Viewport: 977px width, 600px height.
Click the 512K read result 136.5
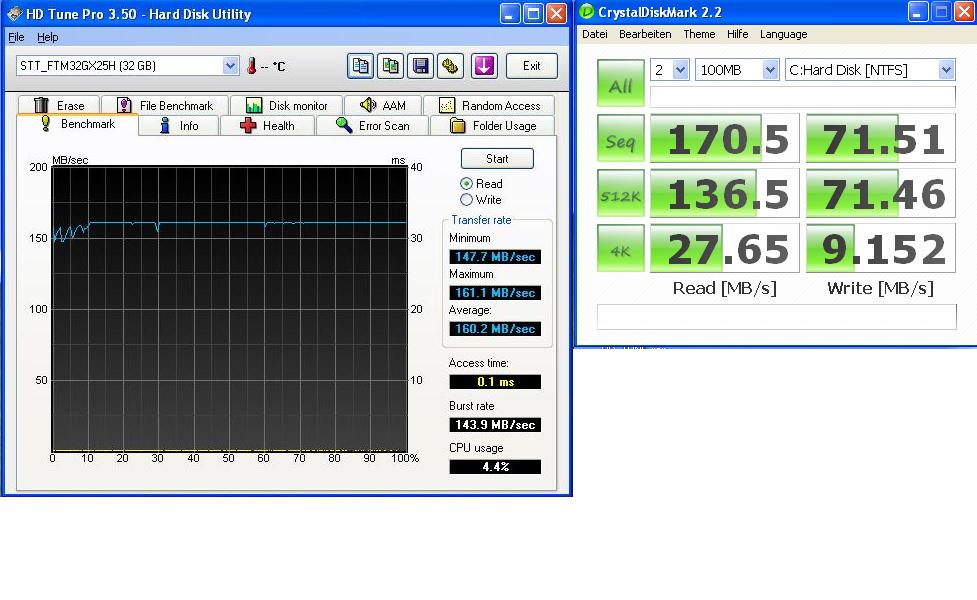pyautogui.click(x=725, y=194)
